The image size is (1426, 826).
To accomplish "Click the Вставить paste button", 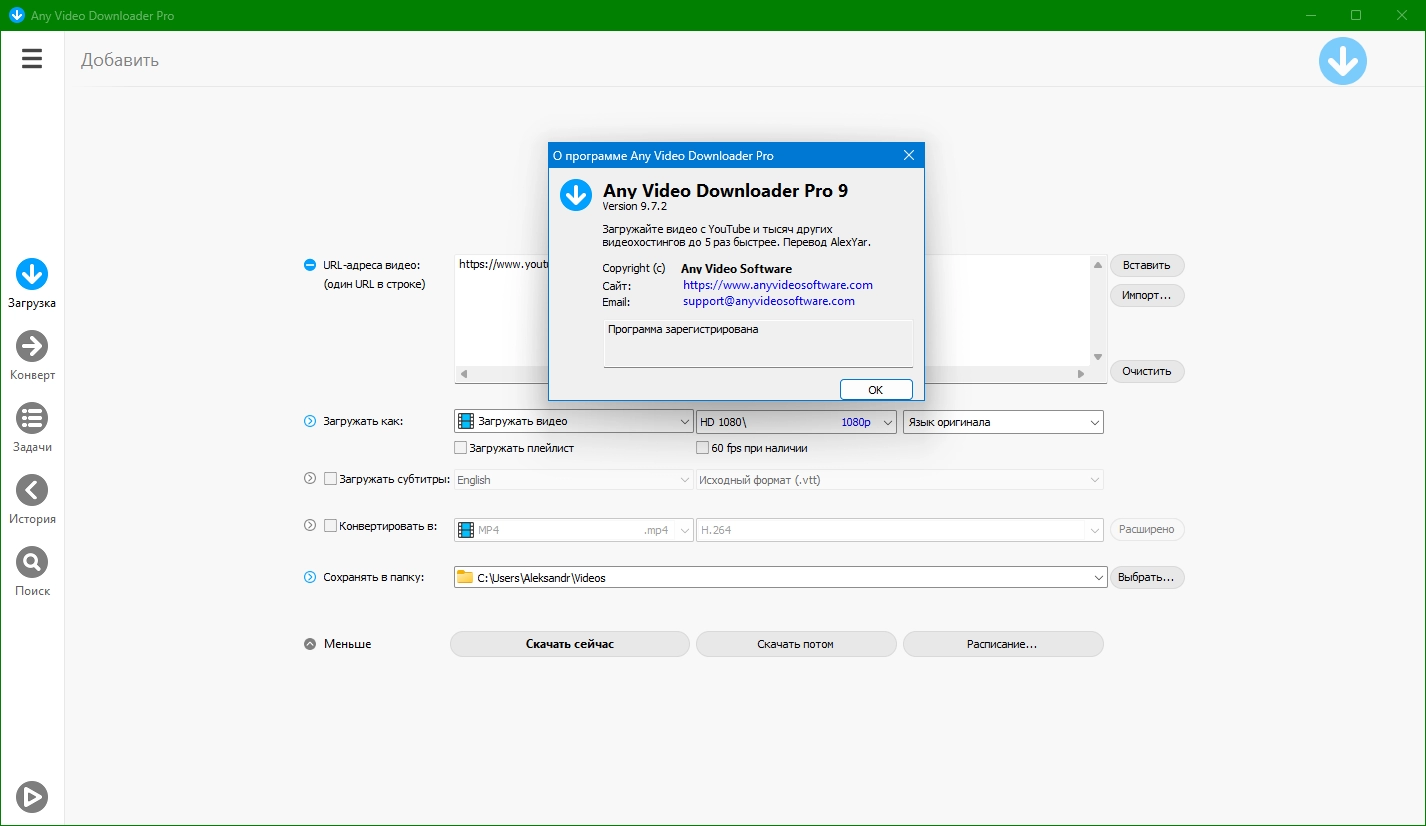I will coord(1147,265).
